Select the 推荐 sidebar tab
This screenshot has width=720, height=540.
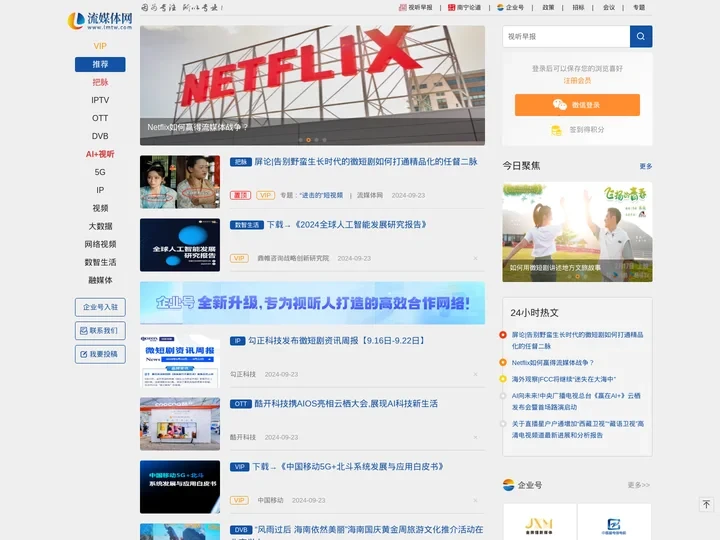tap(100, 64)
